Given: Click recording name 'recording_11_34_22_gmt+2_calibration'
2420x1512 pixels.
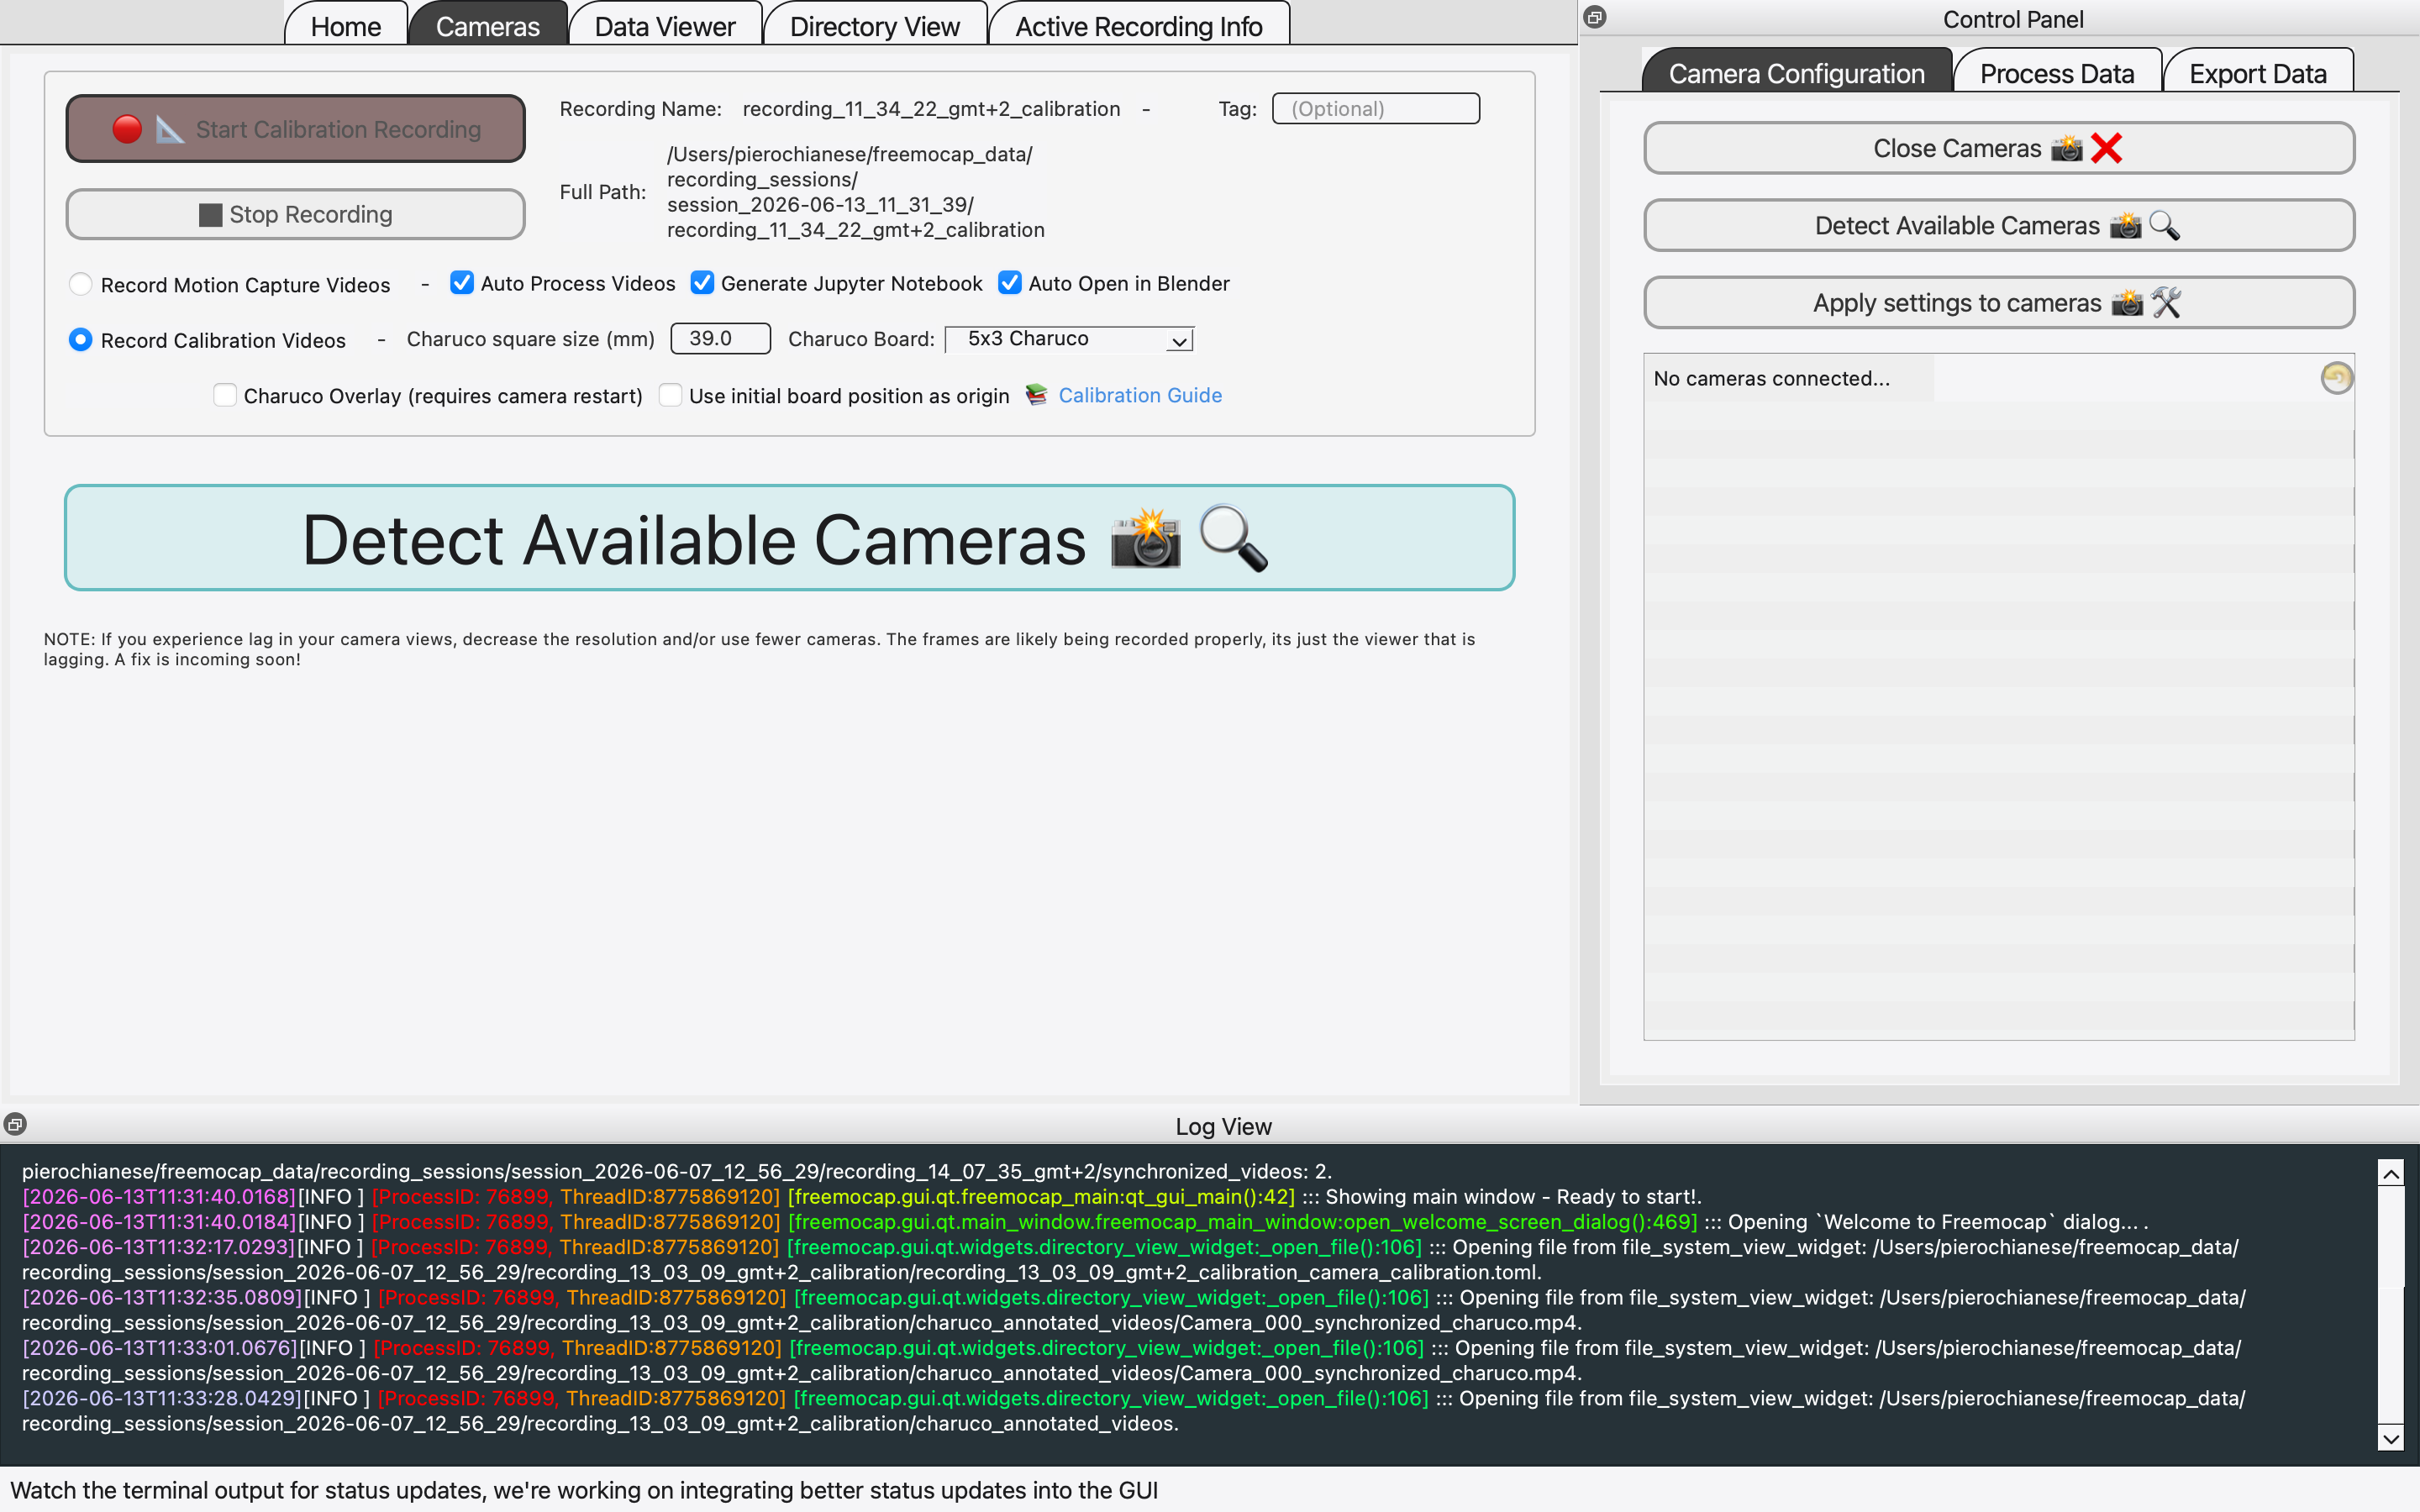Looking at the screenshot, I should (931, 108).
